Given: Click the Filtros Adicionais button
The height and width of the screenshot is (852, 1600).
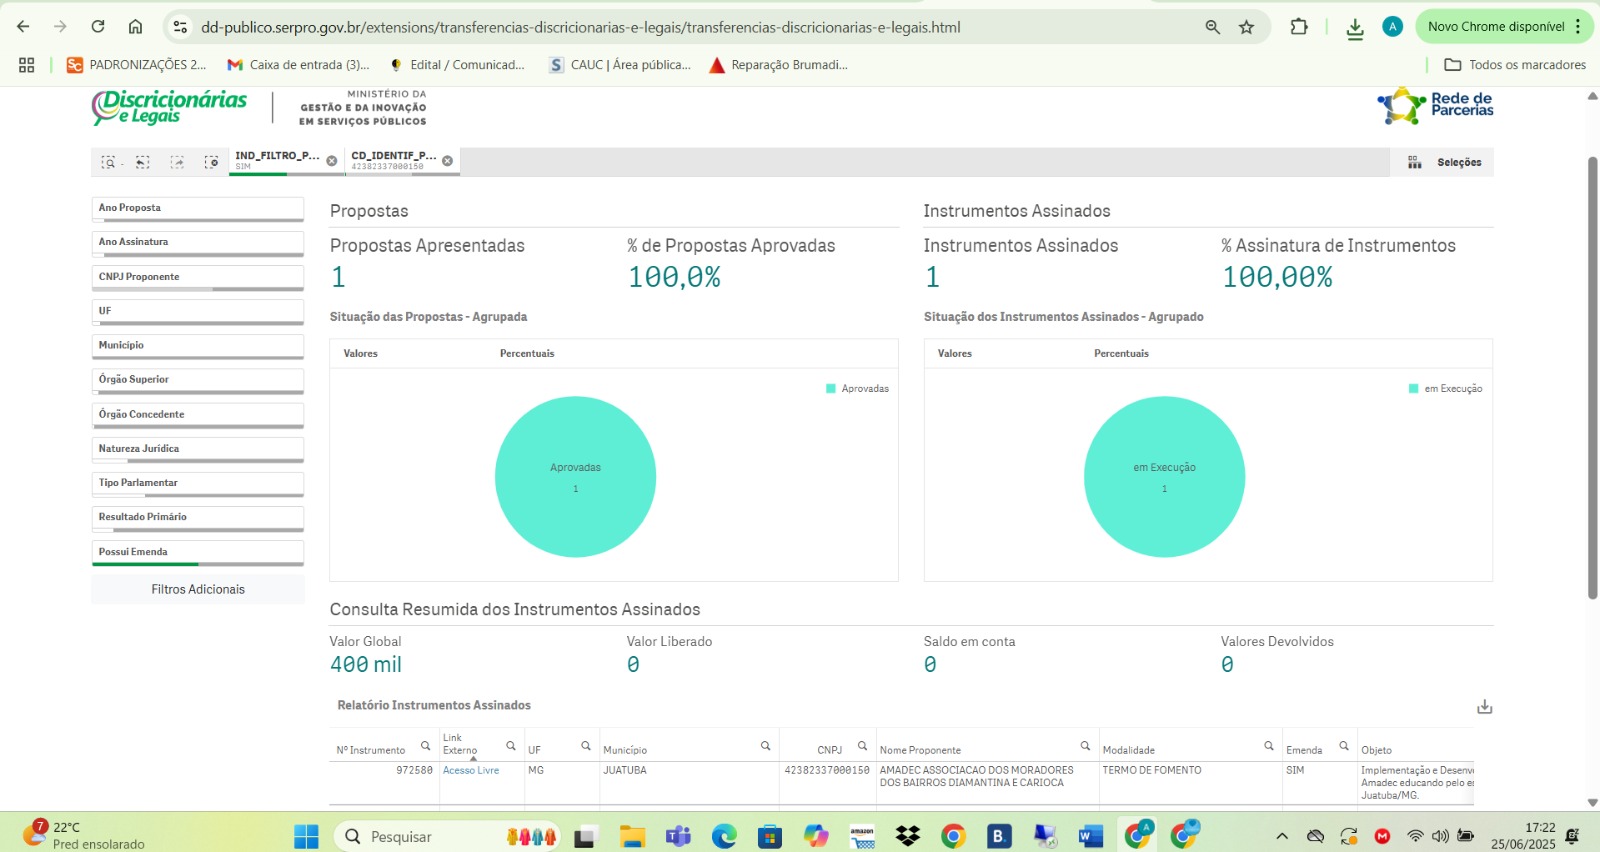Looking at the screenshot, I should click(x=198, y=589).
